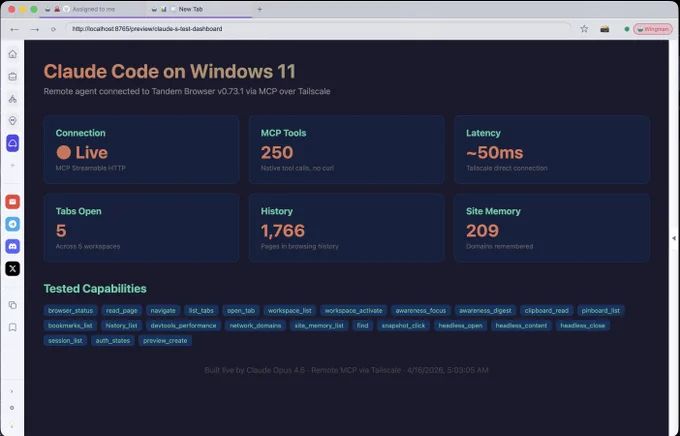The width and height of the screenshot is (680, 436).
Task: Click the 'list_tabs' capability tag
Action: [x=201, y=311]
